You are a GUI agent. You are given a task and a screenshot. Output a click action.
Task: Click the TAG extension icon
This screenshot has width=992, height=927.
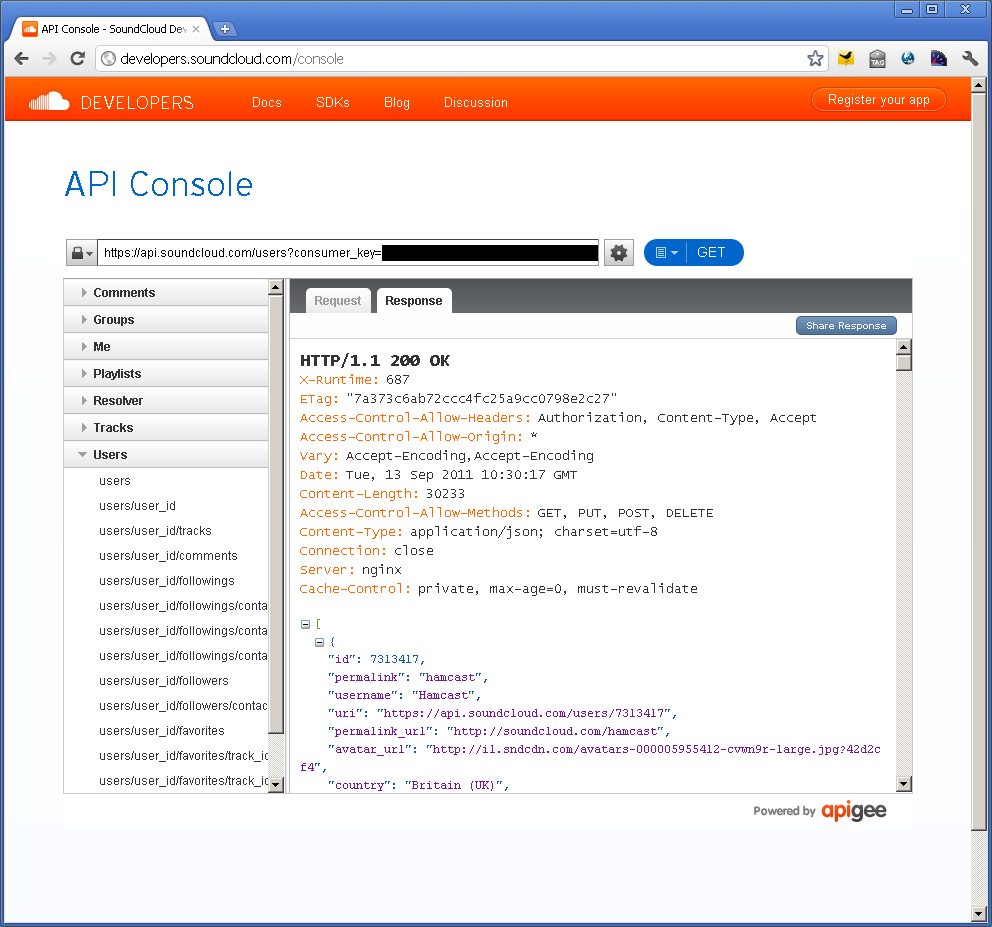877,58
